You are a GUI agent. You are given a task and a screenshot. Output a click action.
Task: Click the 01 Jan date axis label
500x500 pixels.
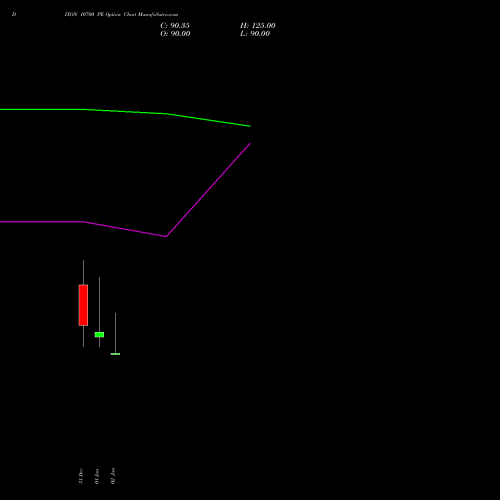pyautogui.click(x=97, y=476)
